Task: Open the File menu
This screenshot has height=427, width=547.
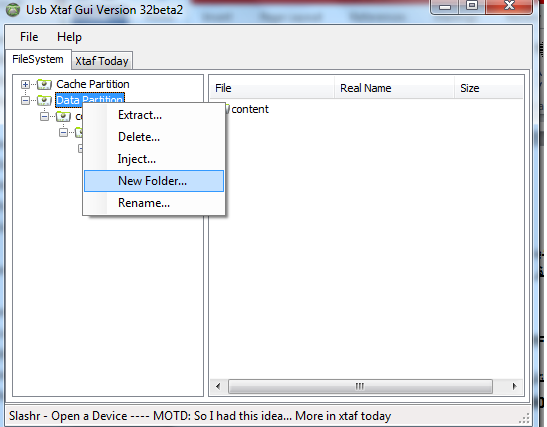Action: (x=29, y=37)
